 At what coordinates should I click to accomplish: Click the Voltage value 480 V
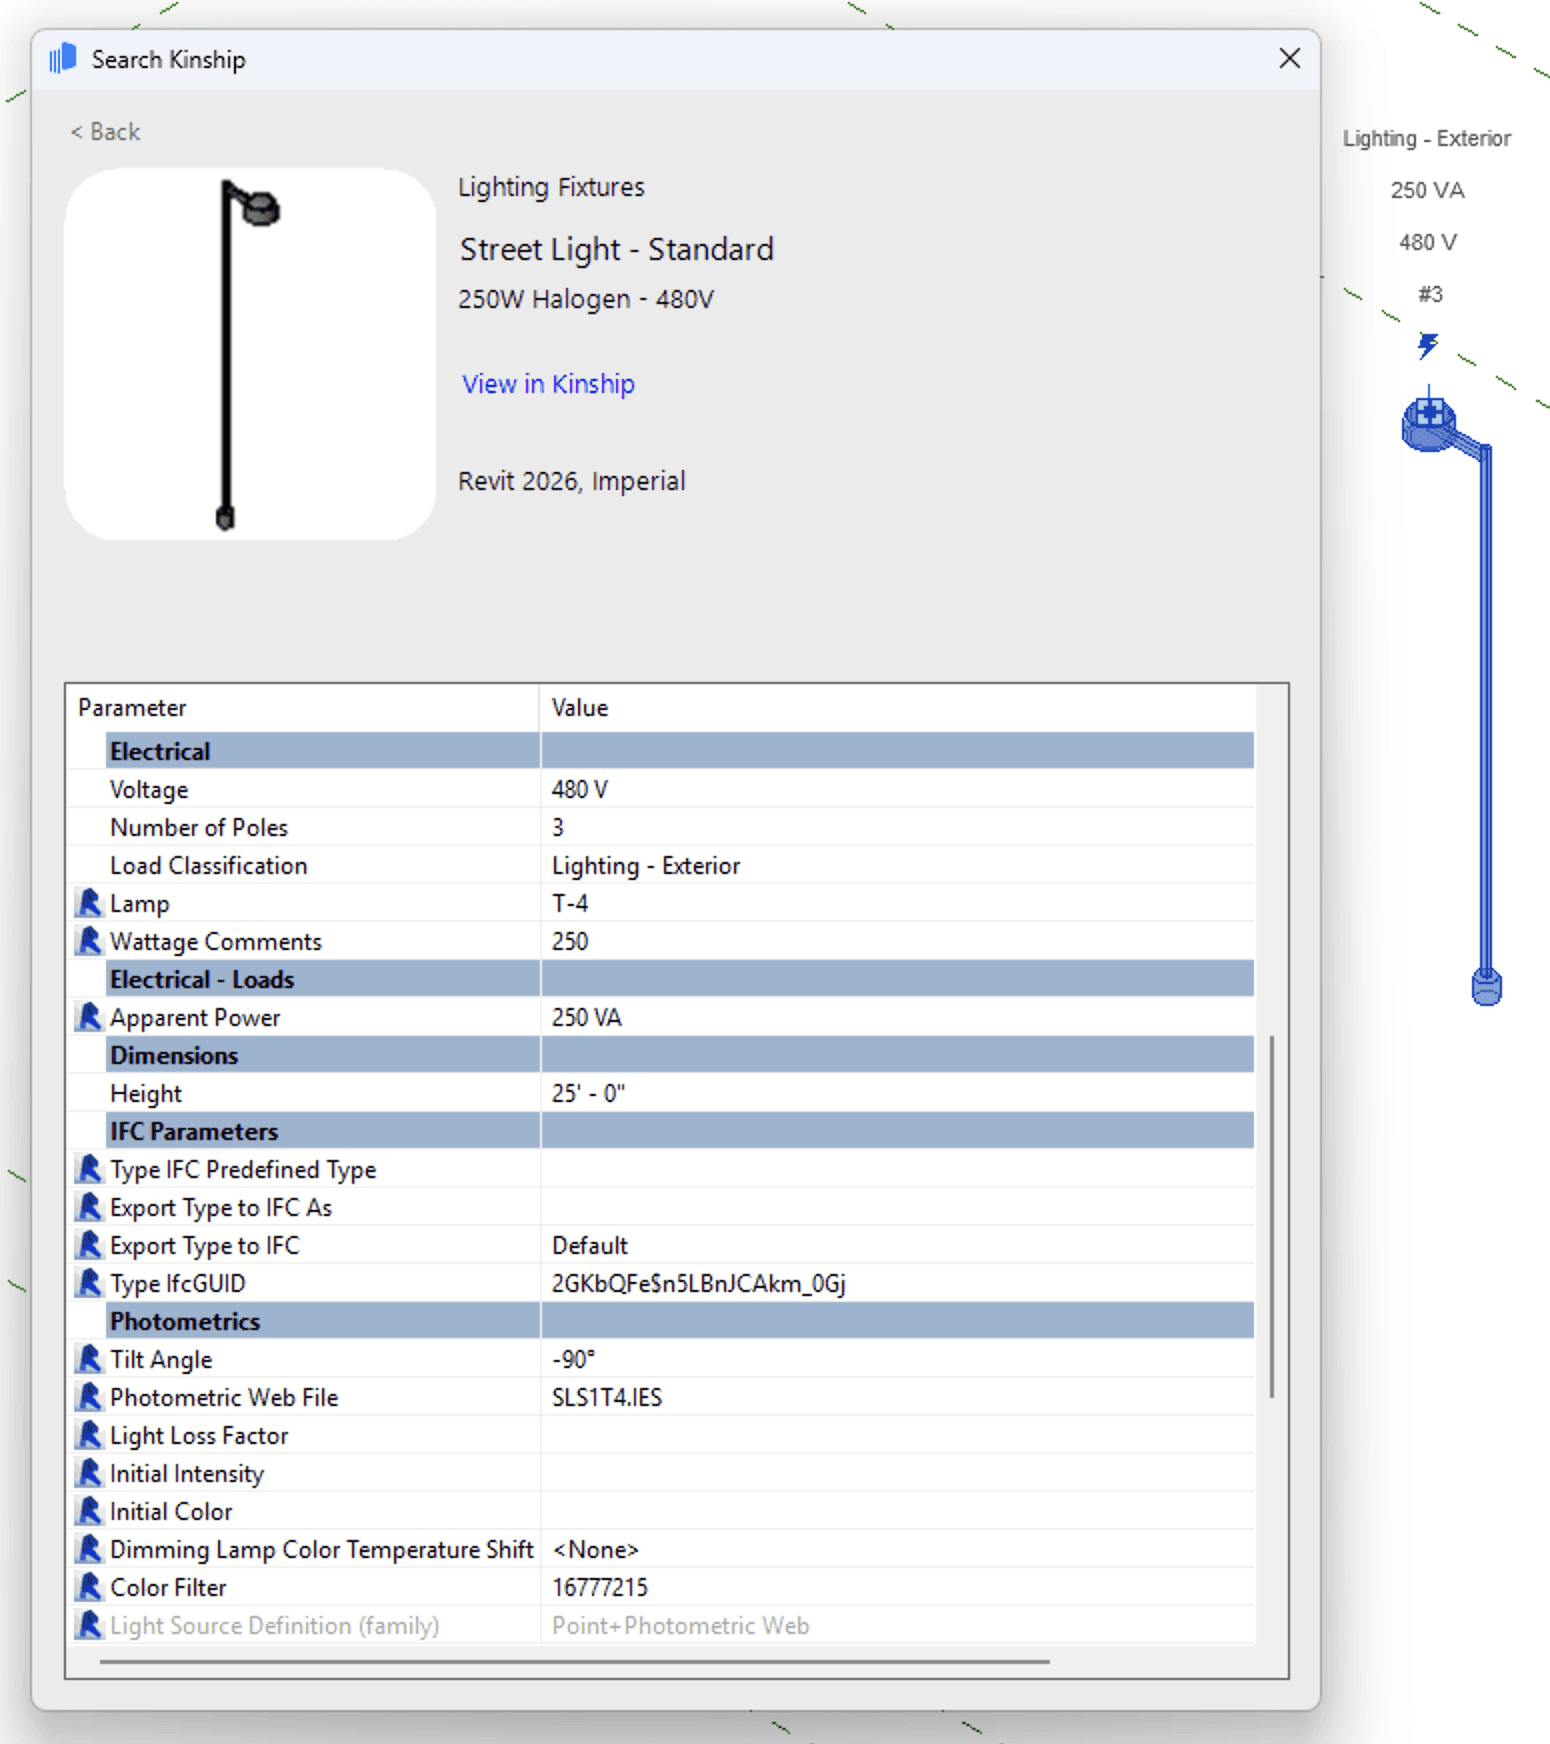(580, 790)
